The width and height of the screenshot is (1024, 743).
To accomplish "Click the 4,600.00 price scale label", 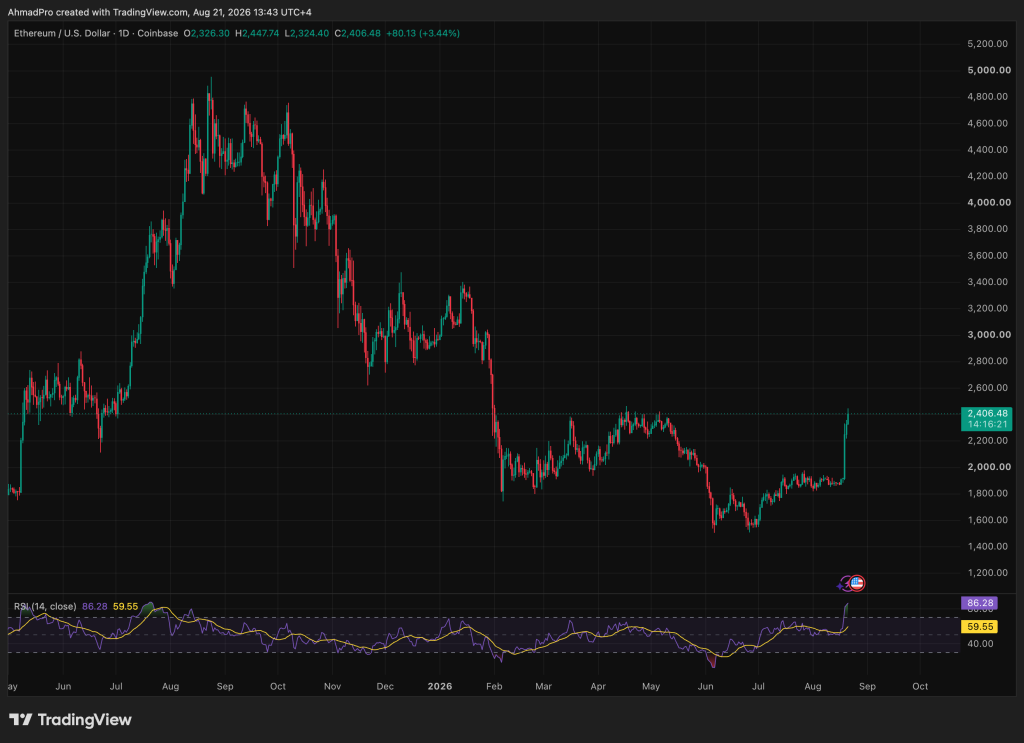I will [989, 123].
